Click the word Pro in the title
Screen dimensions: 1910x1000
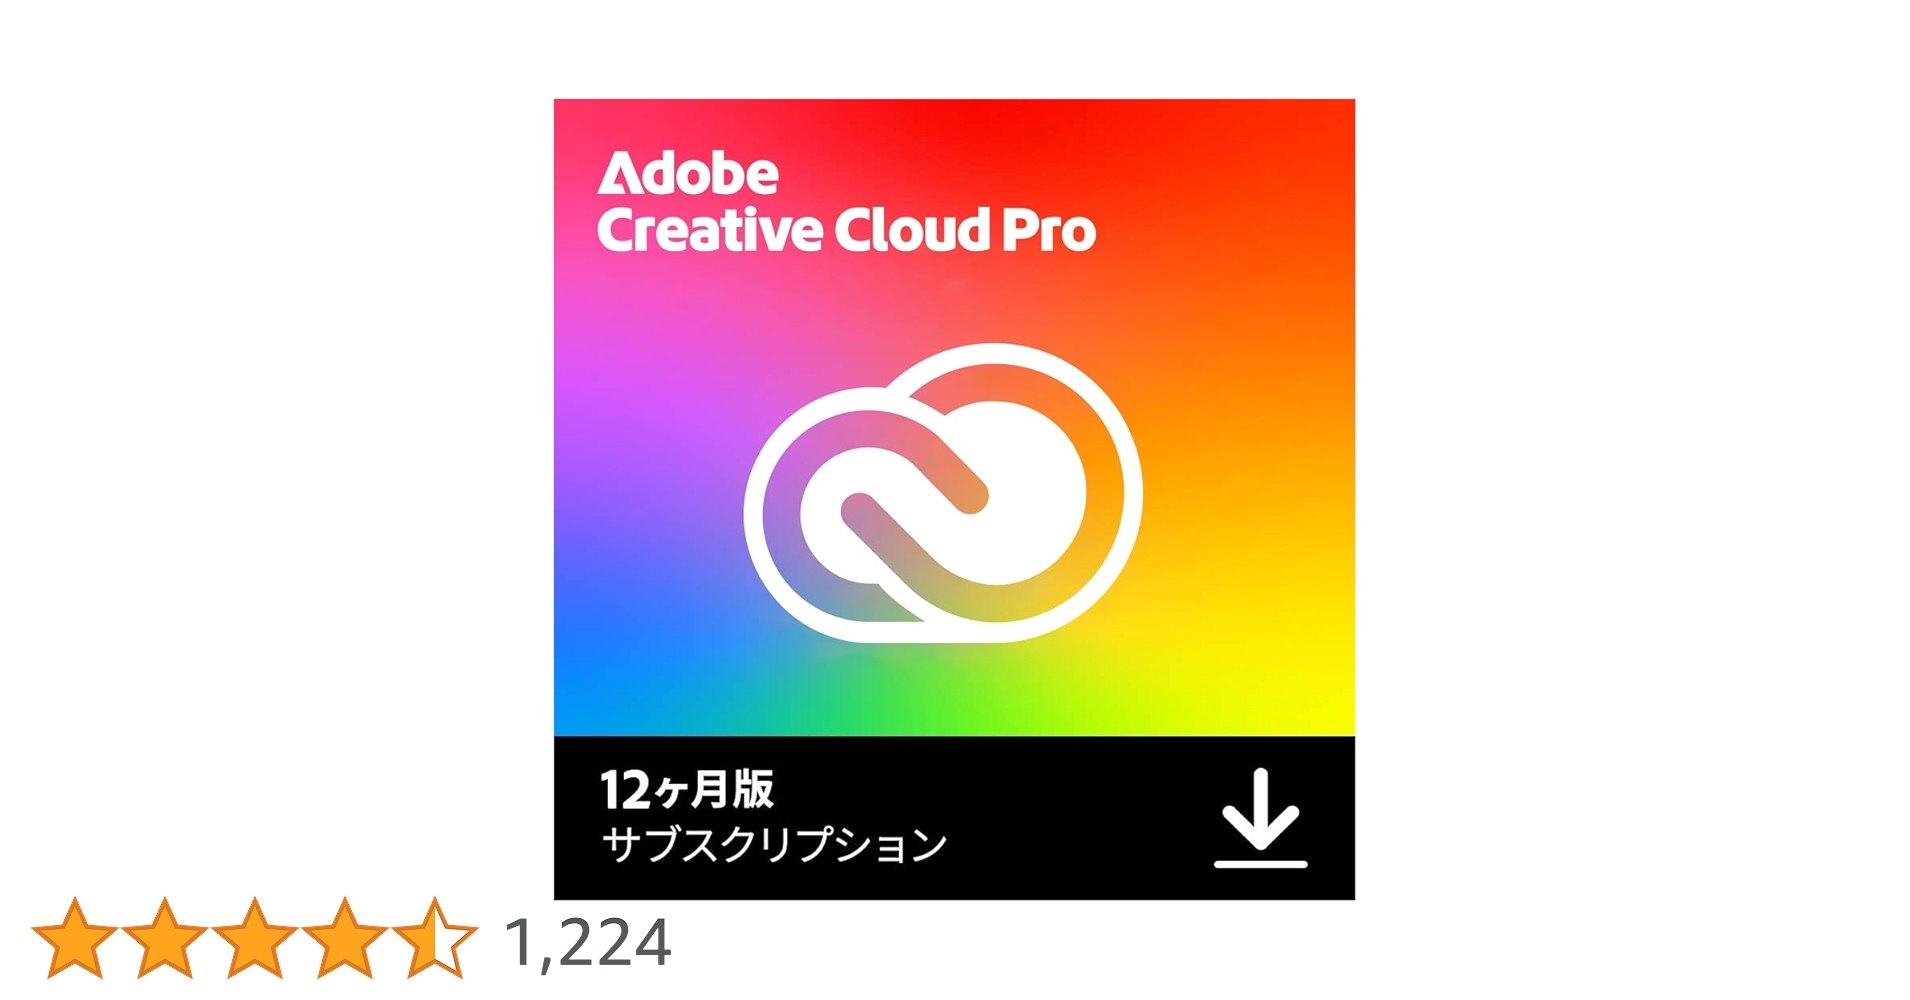point(1048,231)
